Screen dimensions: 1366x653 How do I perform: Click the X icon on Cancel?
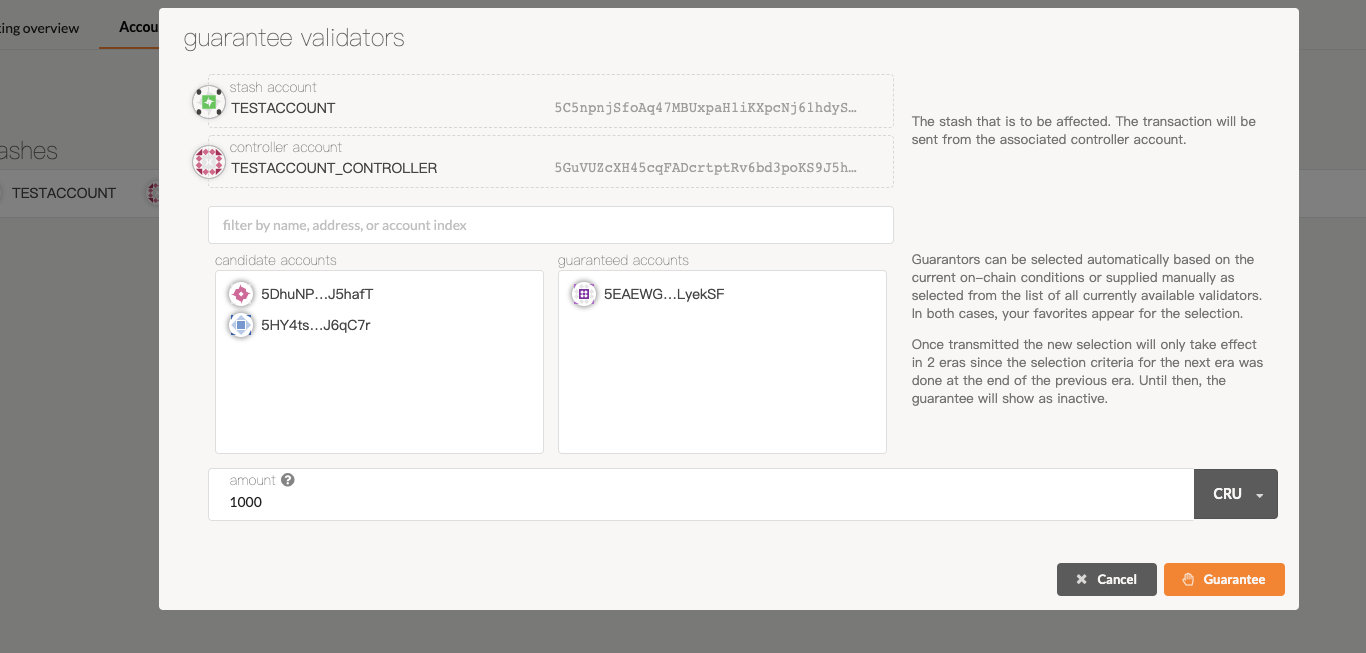[x=1081, y=580]
